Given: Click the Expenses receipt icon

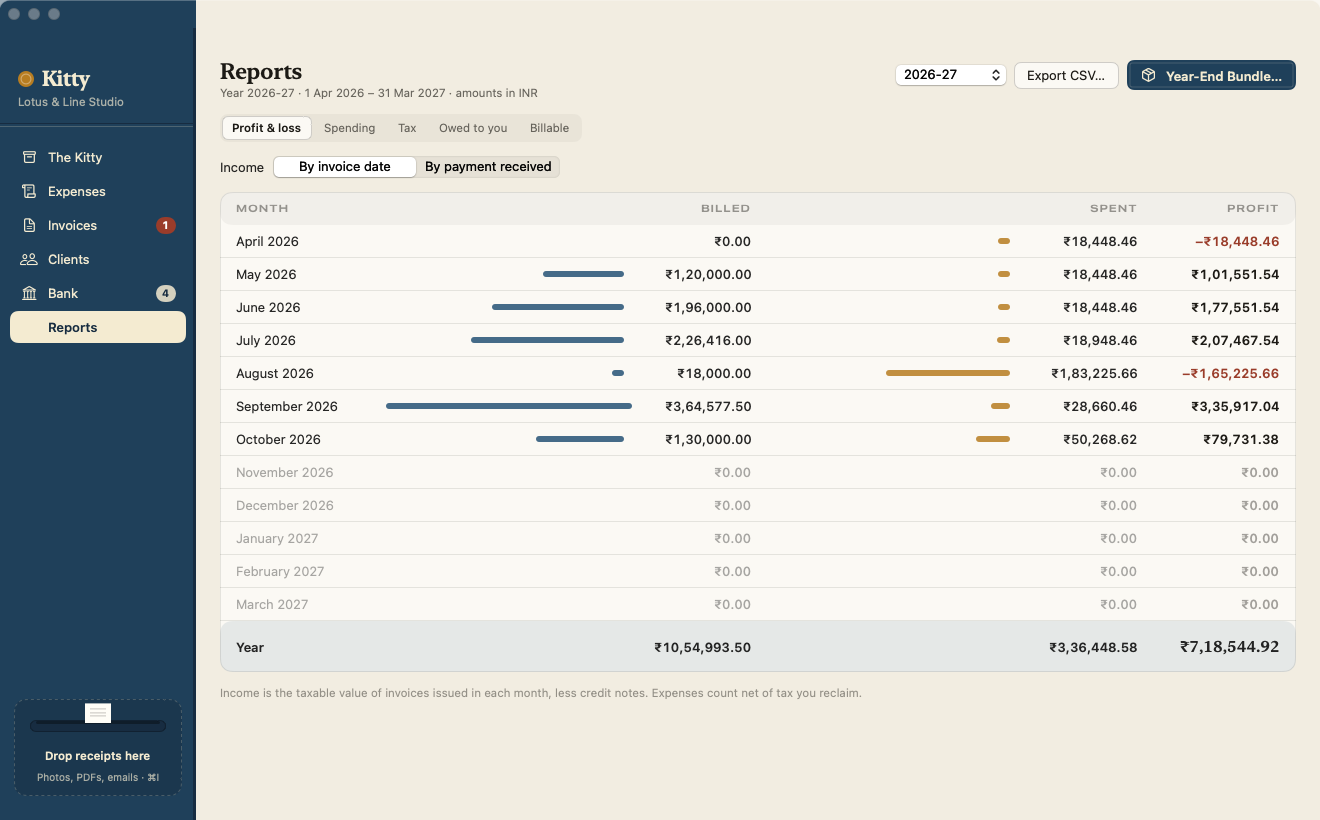Looking at the screenshot, I should click(29, 191).
